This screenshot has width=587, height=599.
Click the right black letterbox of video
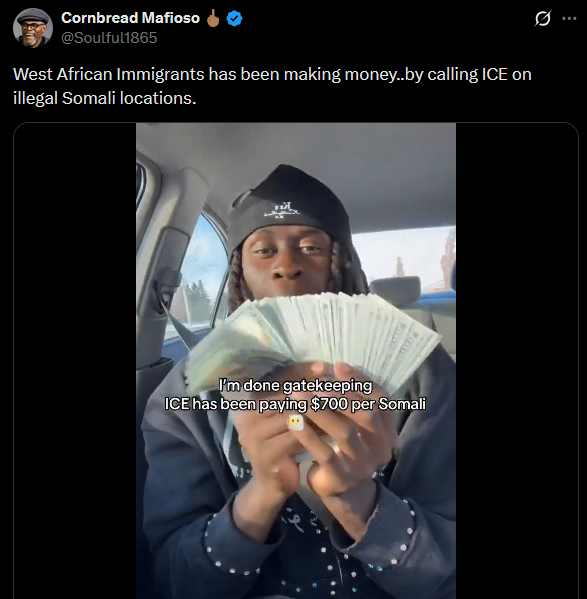(x=517, y=361)
